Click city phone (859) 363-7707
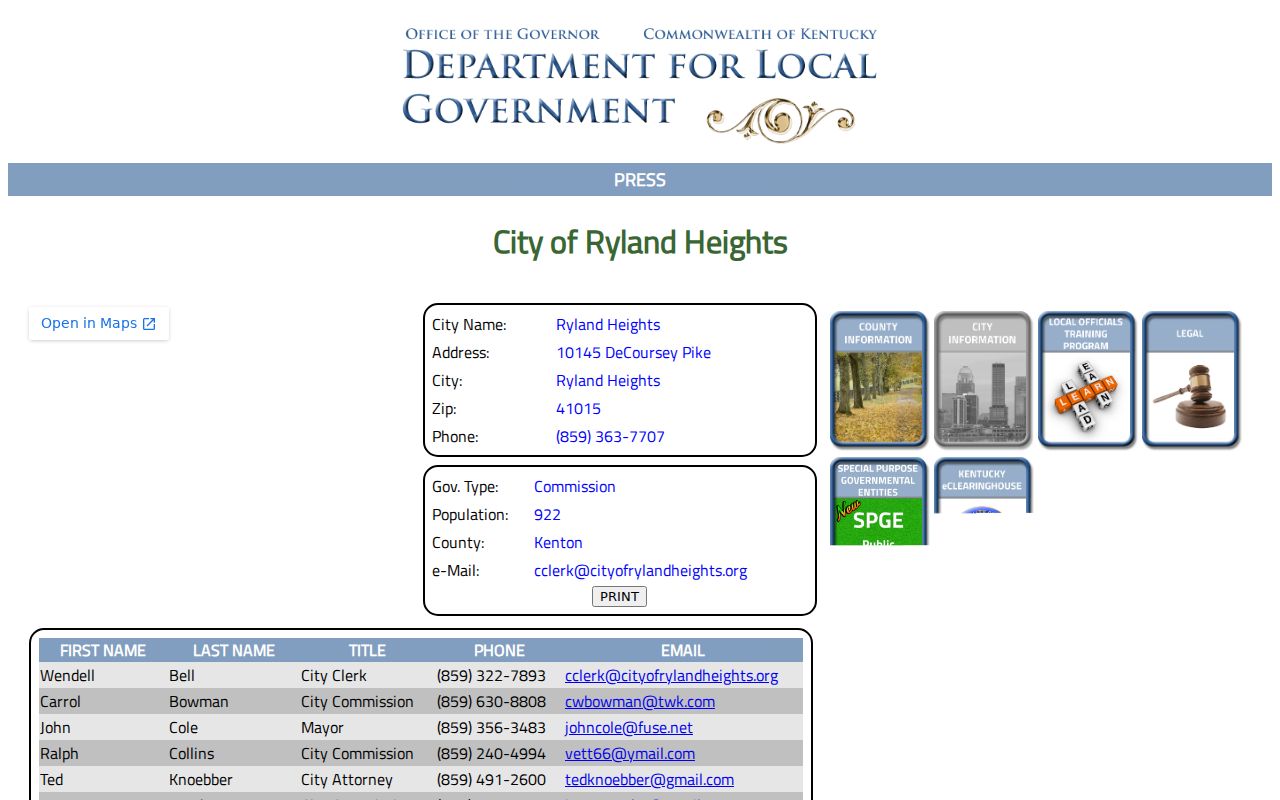The height and width of the screenshot is (800, 1280). tap(610, 437)
